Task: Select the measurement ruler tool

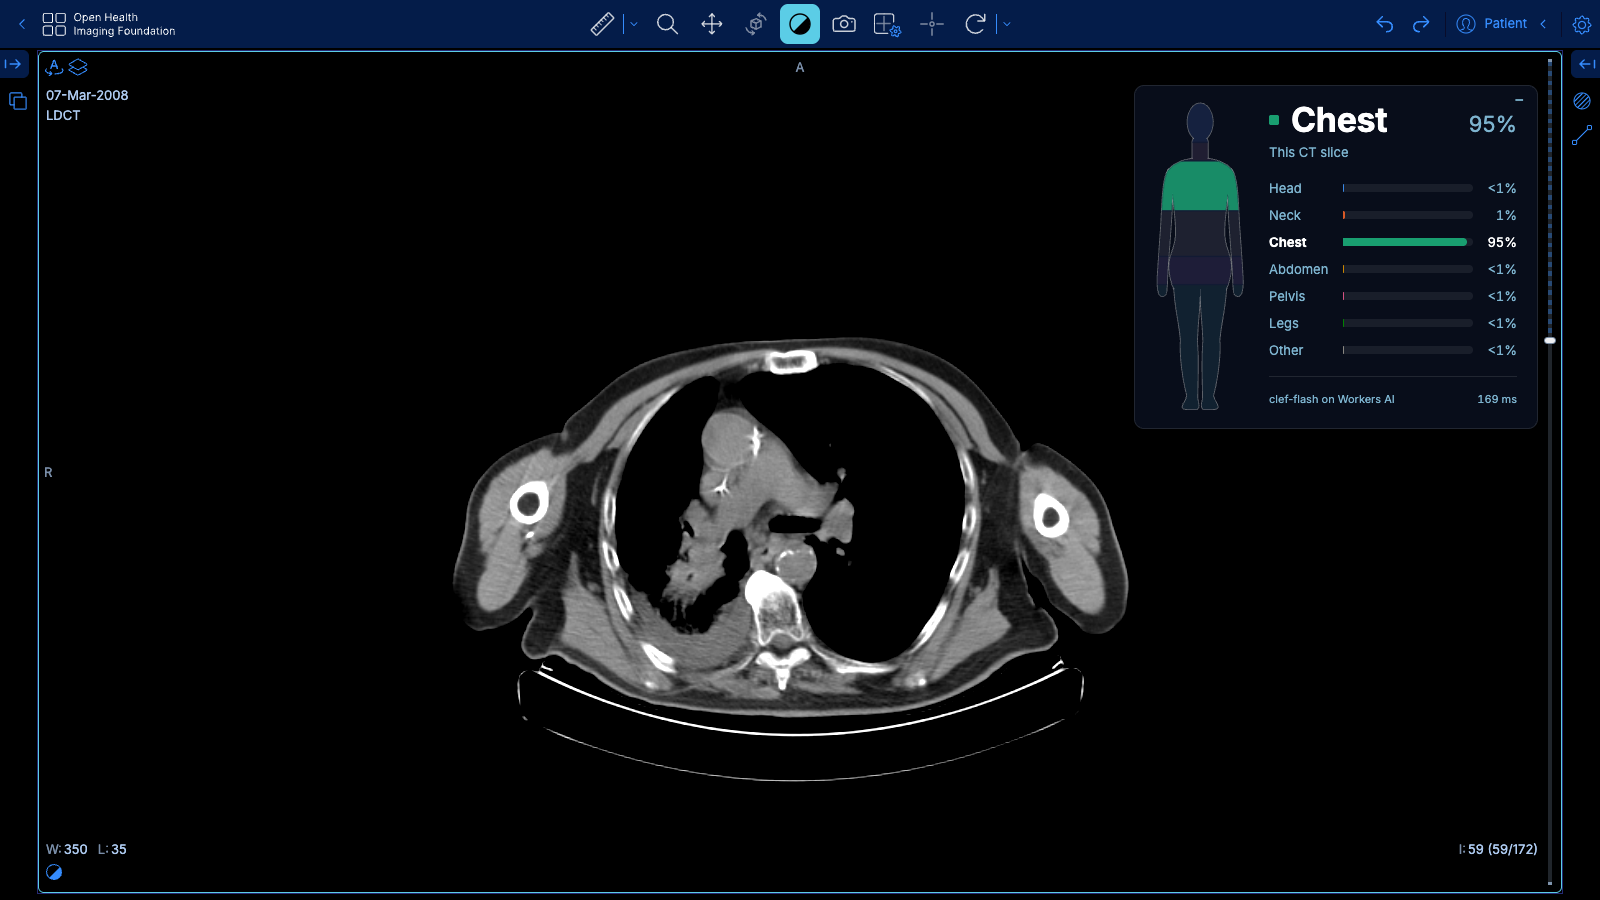Action: pyautogui.click(x=602, y=24)
